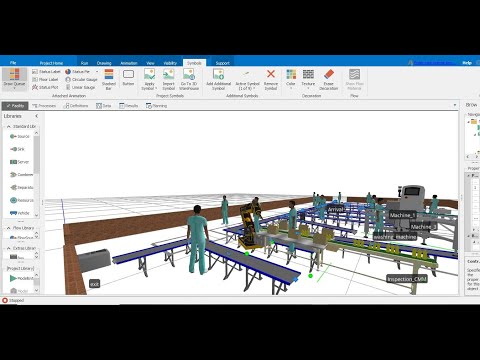Click the Draw Queue tool
Screen dimensions: 480x360
coord(14,79)
